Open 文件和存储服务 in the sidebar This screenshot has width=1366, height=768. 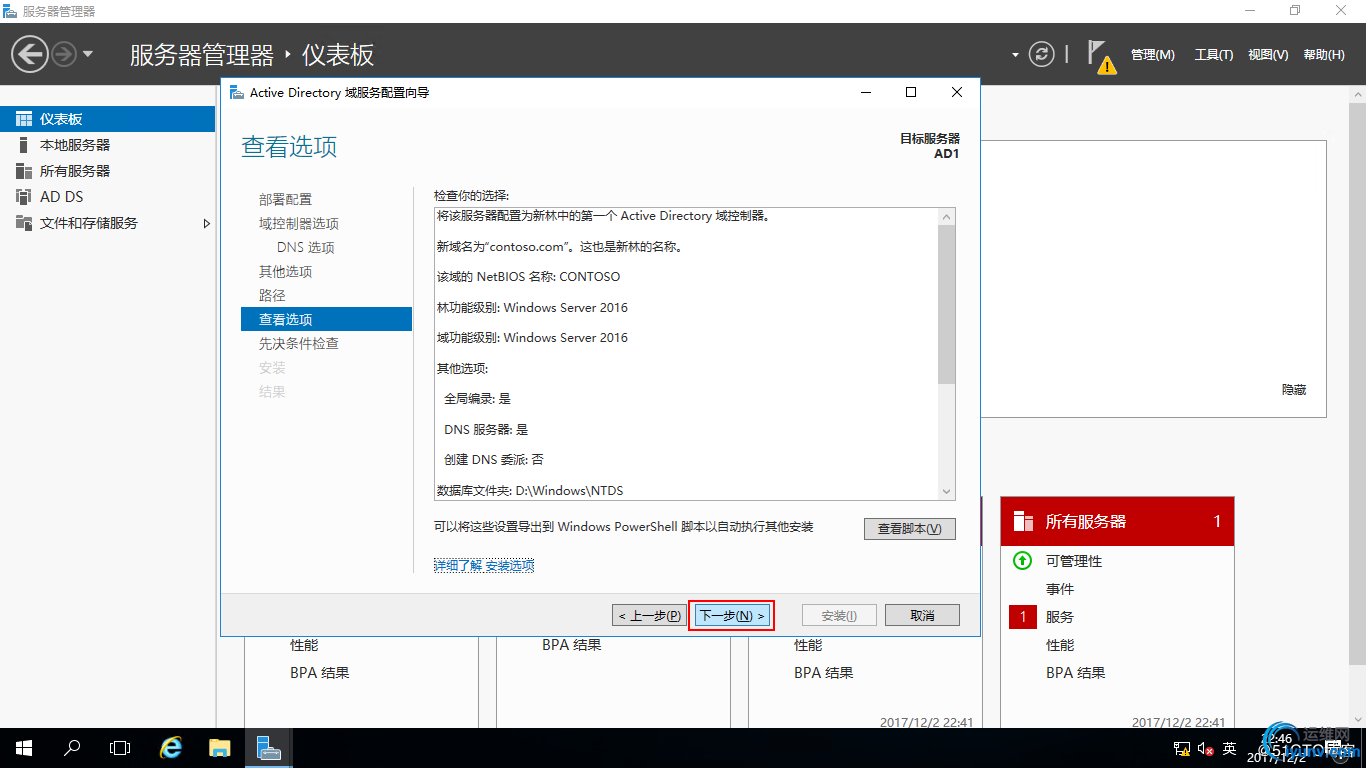tap(107, 223)
